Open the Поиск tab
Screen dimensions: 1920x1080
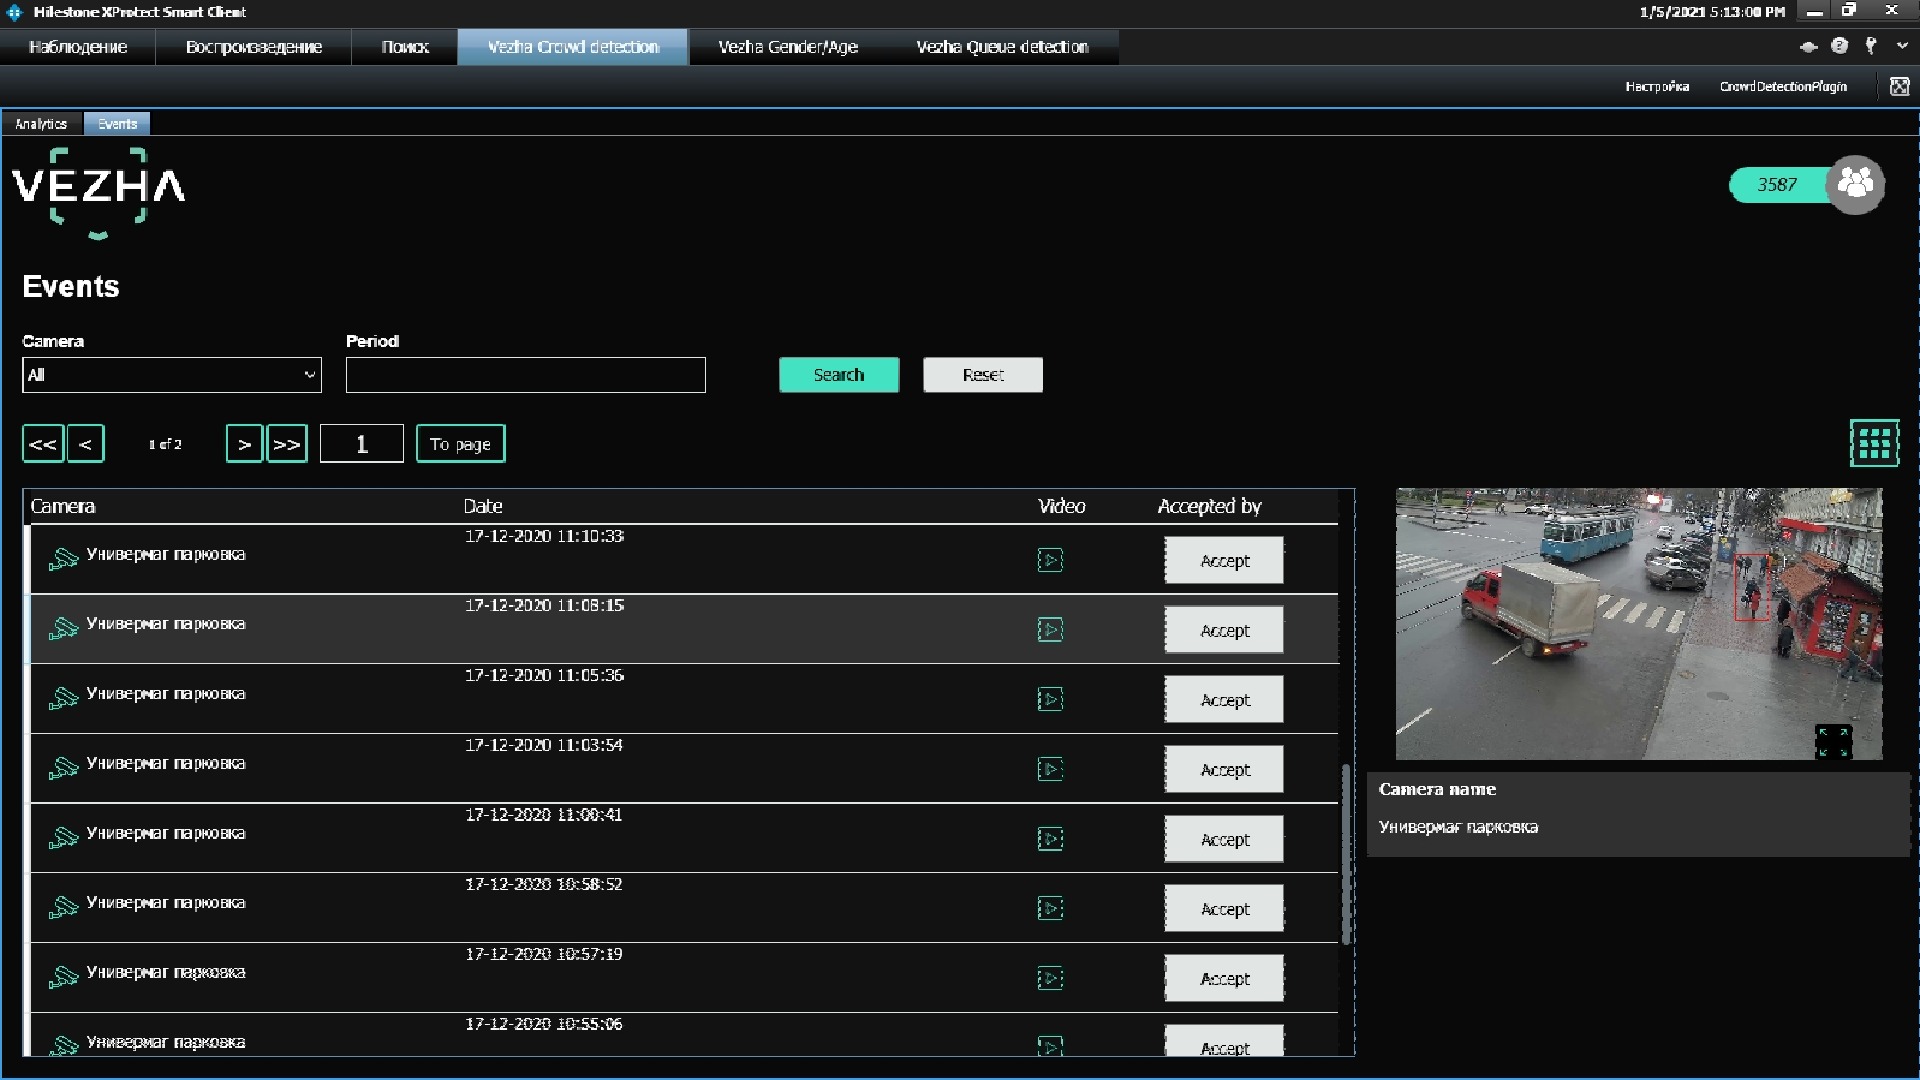coord(405,47)
